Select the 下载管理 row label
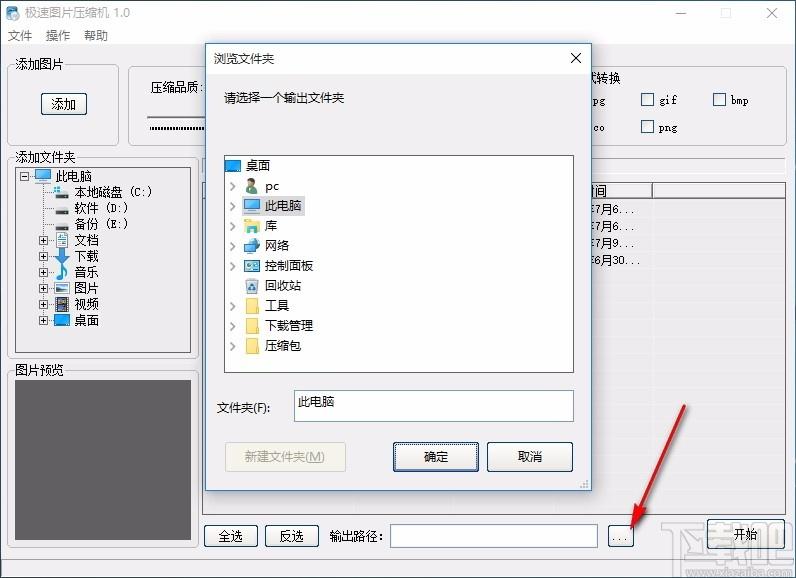Screen dimensions: 796x578 [289, 325]
